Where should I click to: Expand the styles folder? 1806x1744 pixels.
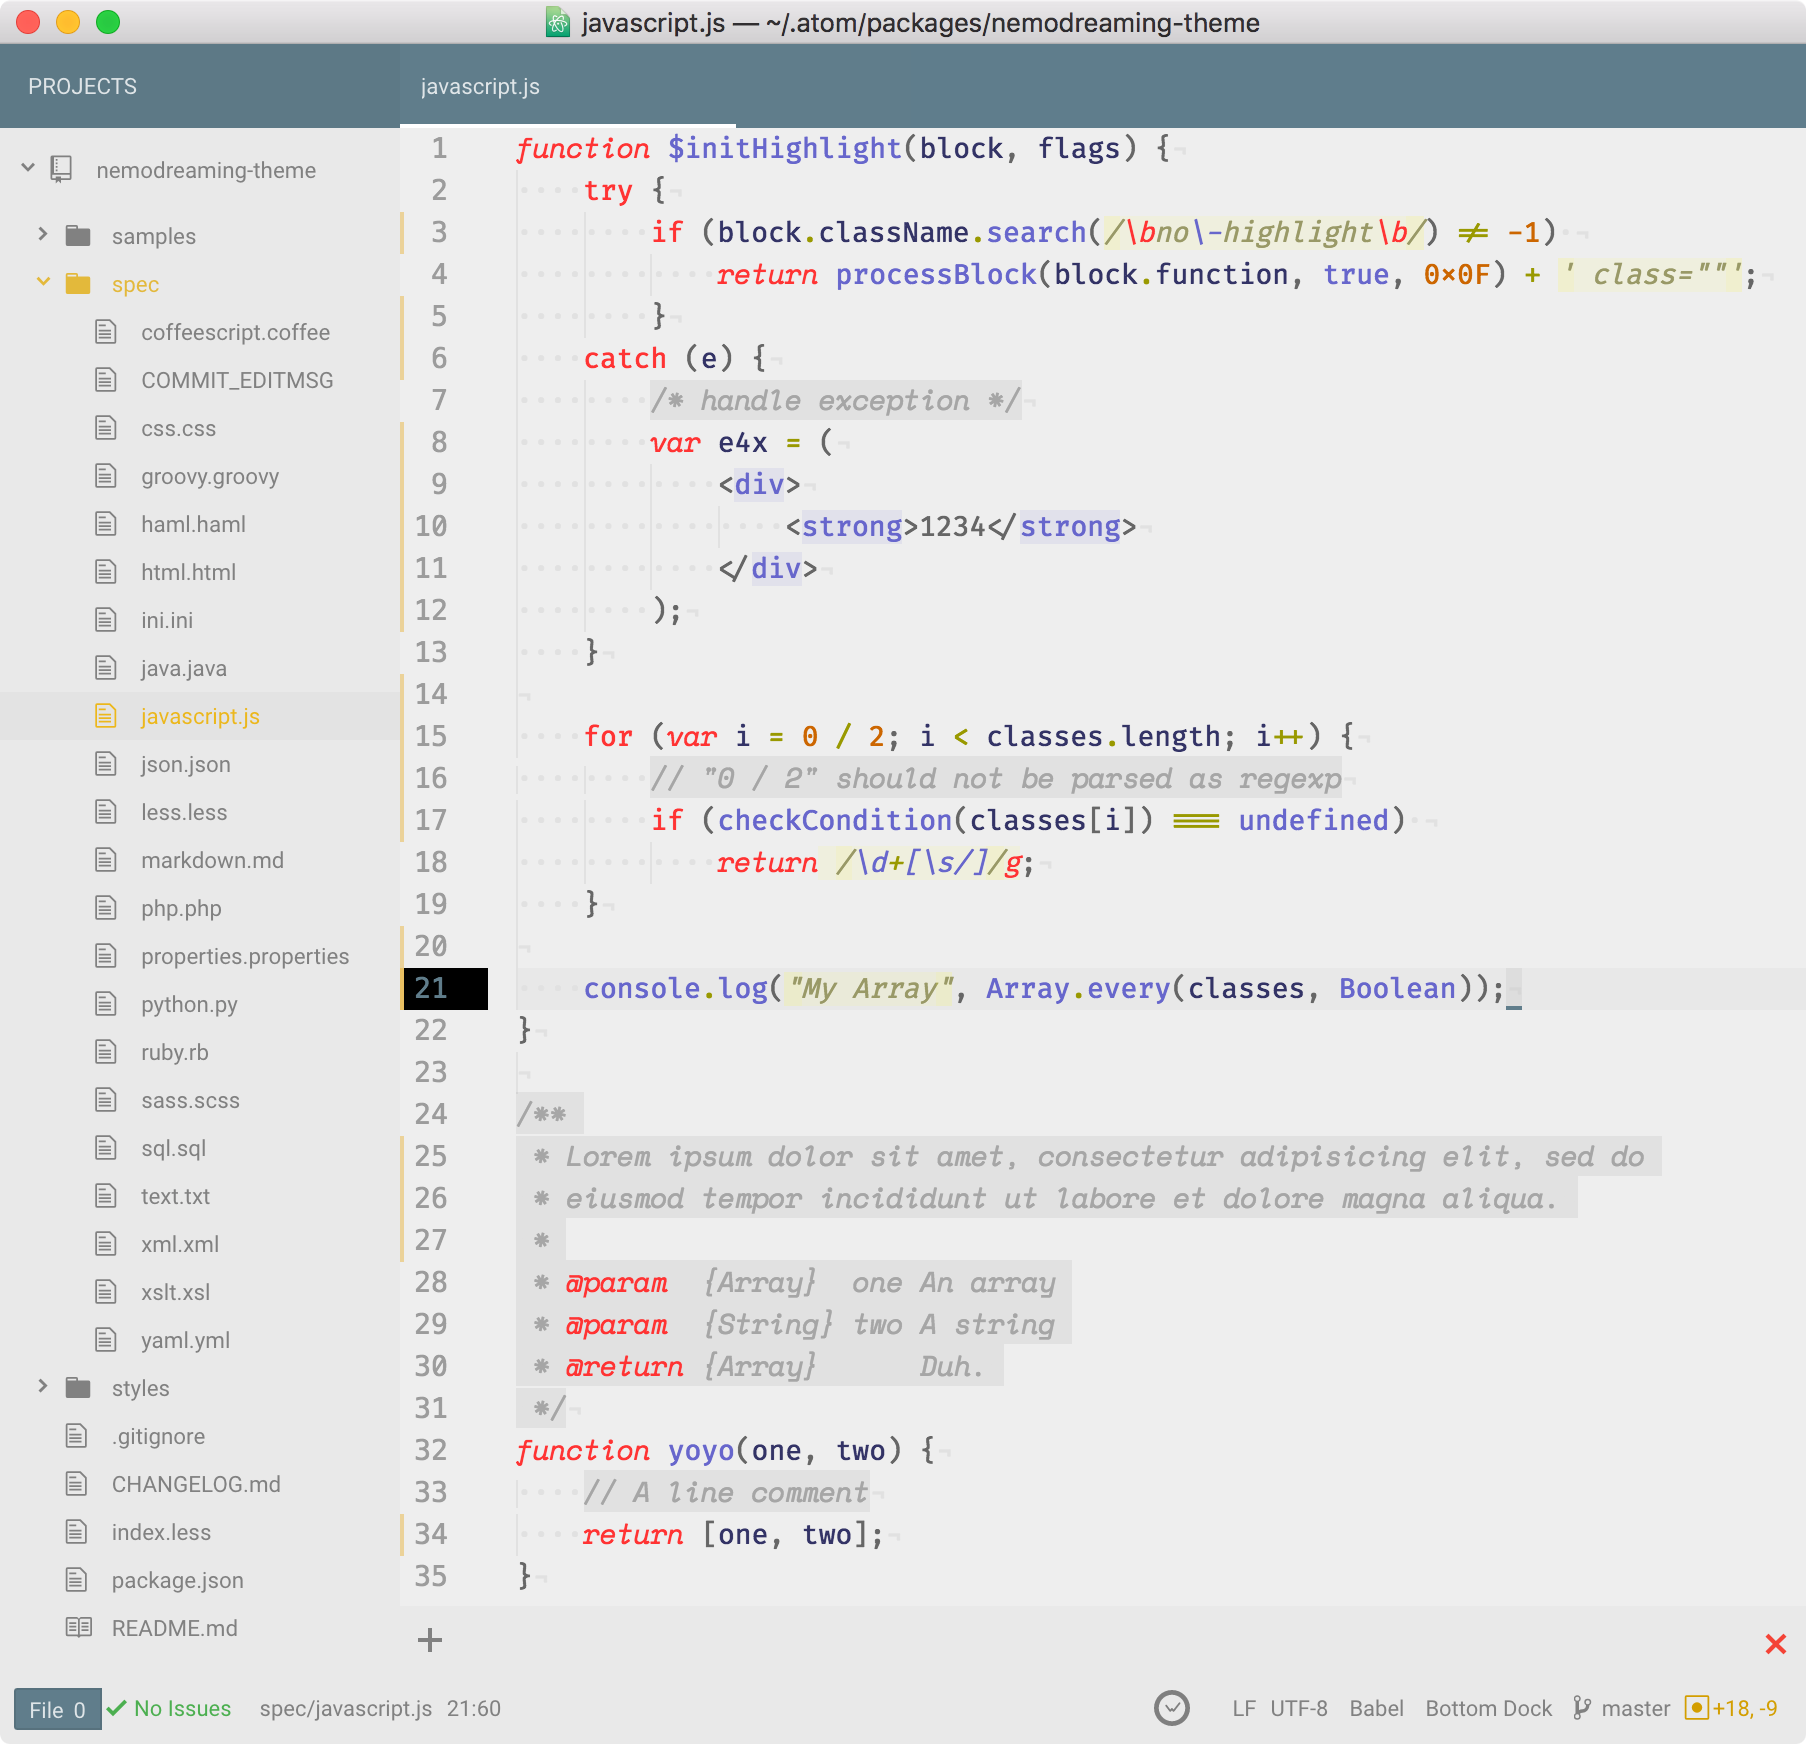(x=42, y=1386)
